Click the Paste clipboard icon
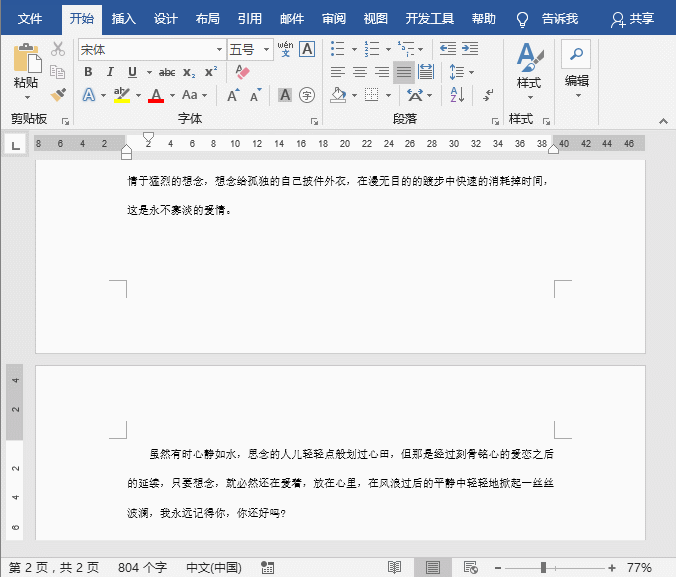 pos(27,57)
